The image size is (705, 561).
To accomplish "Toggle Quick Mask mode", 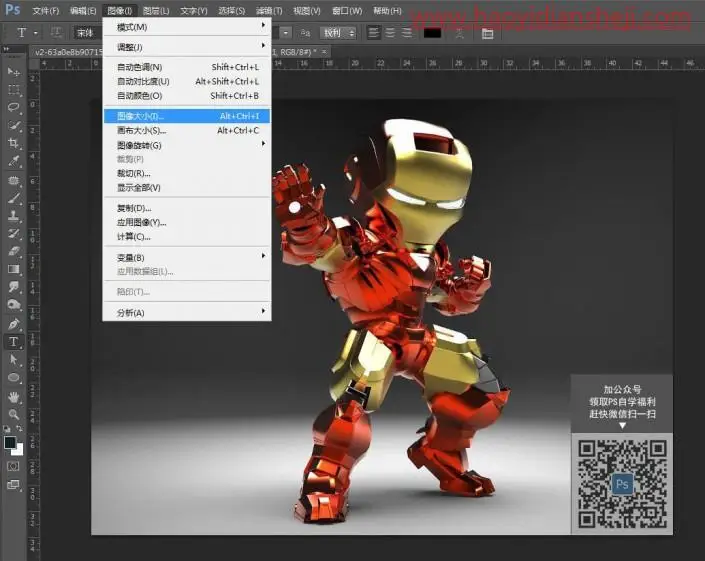I will [x=13, y=466].
